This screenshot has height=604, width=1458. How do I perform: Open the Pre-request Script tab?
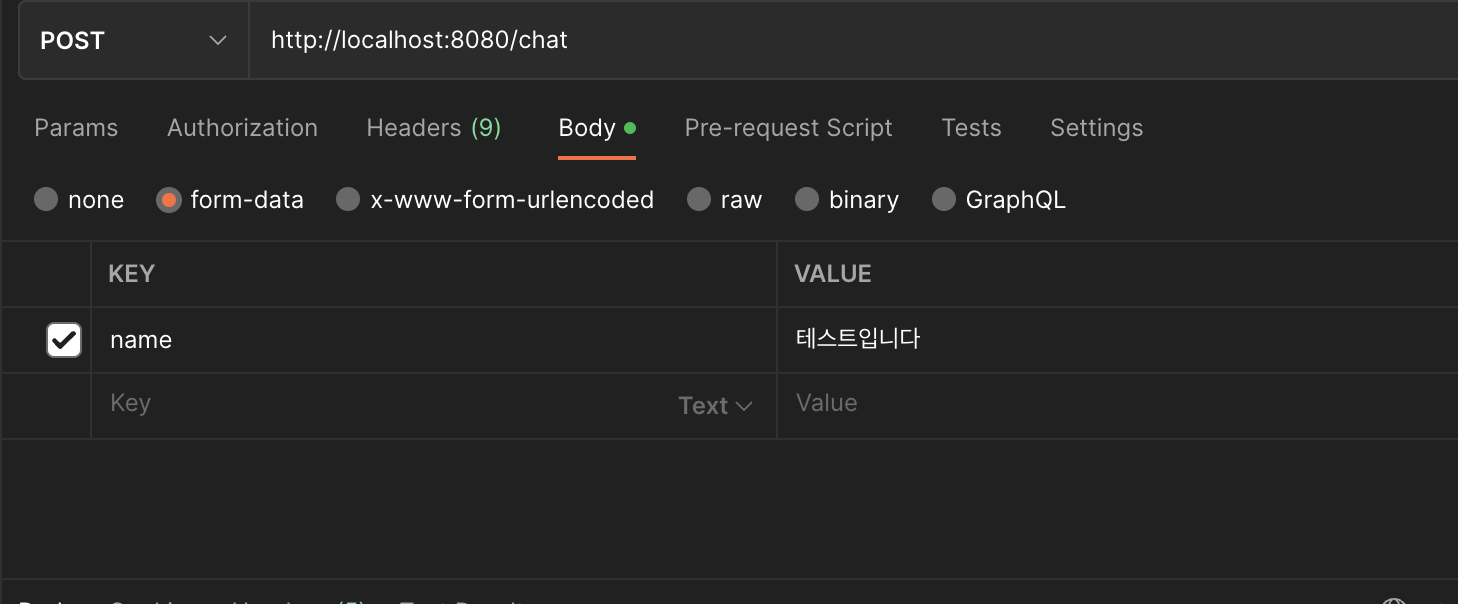[x=788, y=128]
